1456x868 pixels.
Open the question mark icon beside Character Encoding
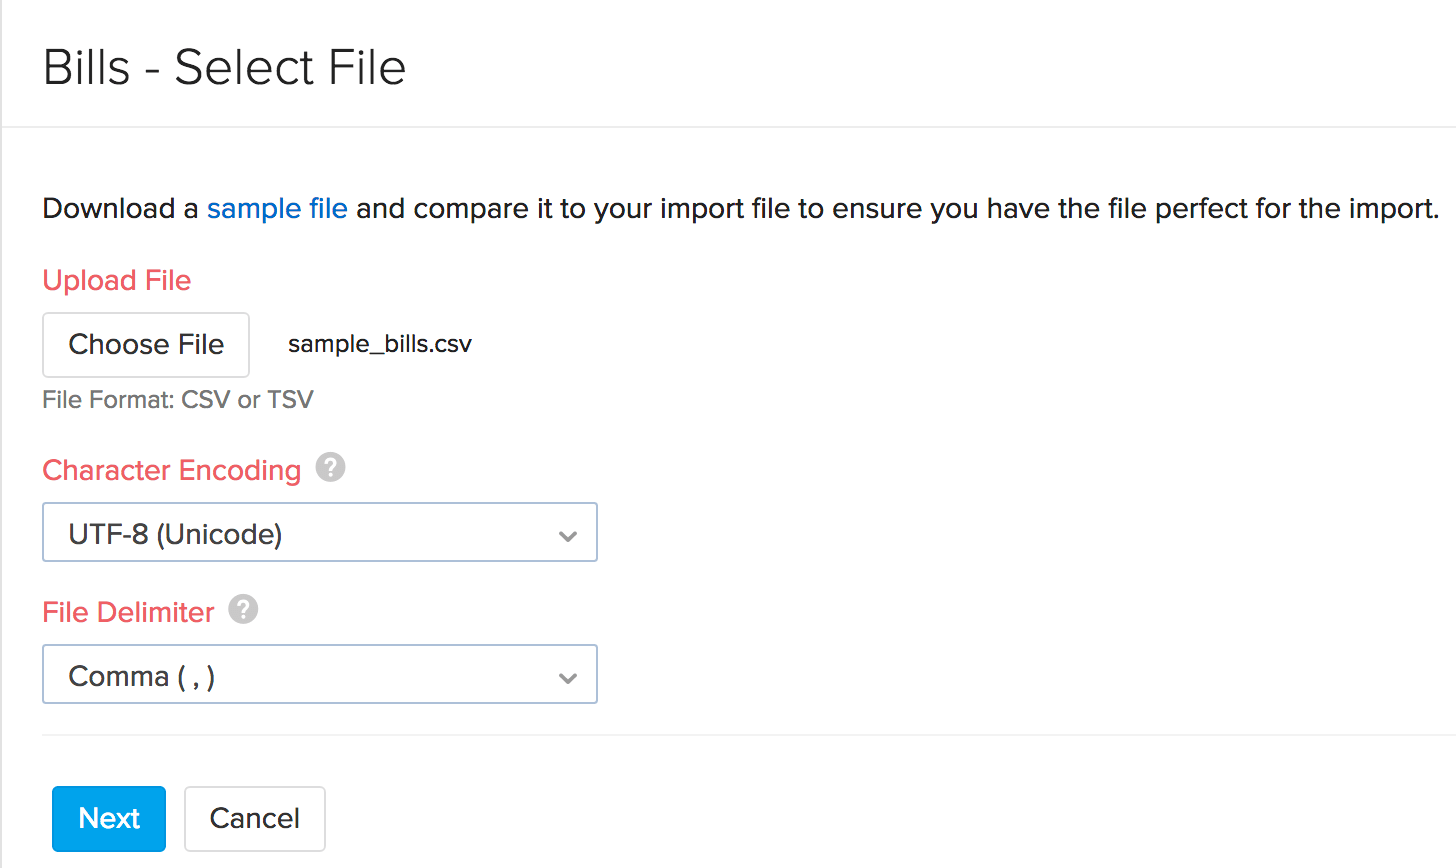(x=330, y=467)
